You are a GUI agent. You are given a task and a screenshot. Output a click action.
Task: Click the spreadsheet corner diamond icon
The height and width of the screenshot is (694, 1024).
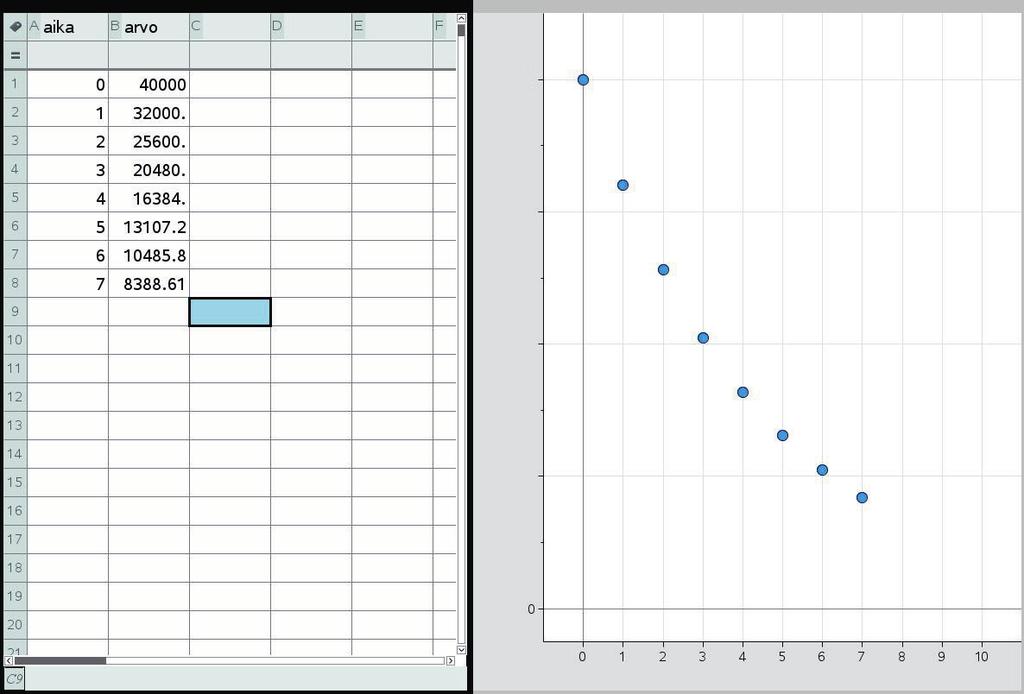click(x=15, y=27)
